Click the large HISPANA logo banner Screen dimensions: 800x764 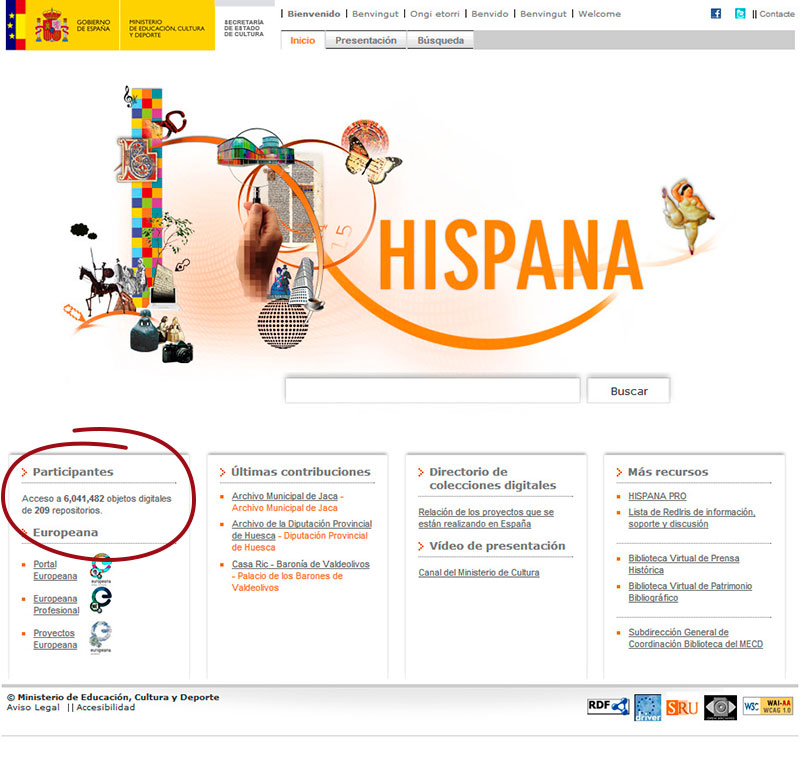point(512,255)
